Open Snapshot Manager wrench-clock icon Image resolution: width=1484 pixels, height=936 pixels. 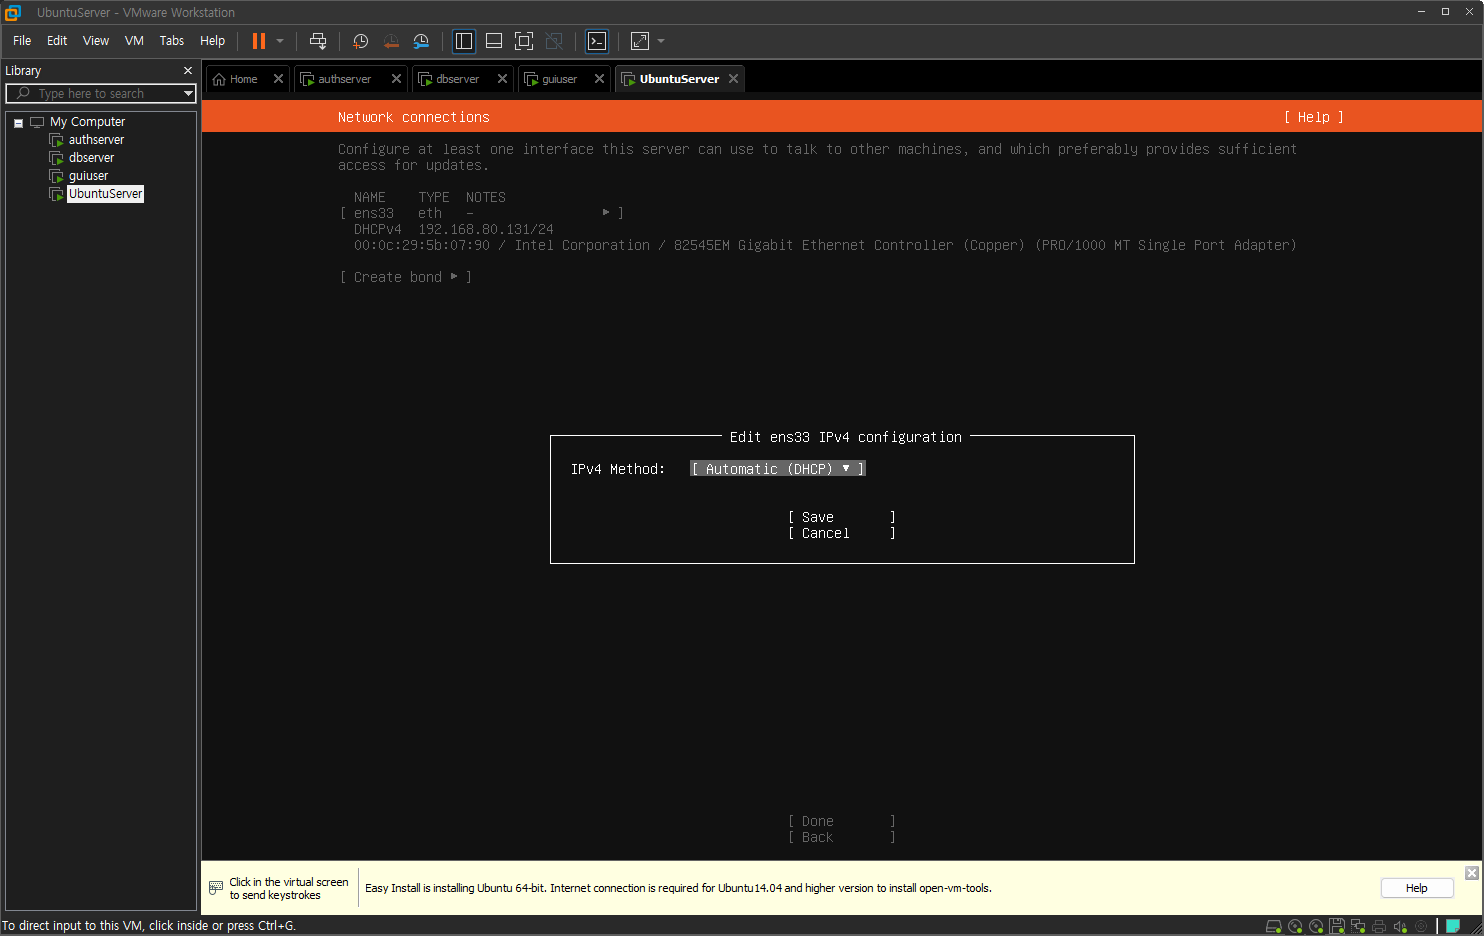coord(421,41)
